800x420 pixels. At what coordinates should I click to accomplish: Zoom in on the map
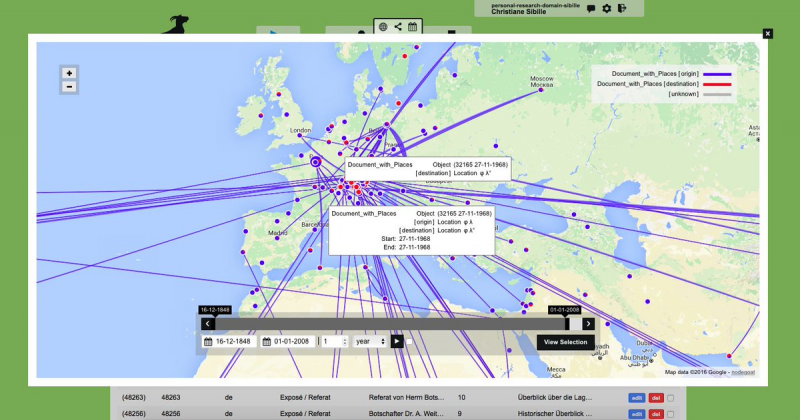coord(69,73)
